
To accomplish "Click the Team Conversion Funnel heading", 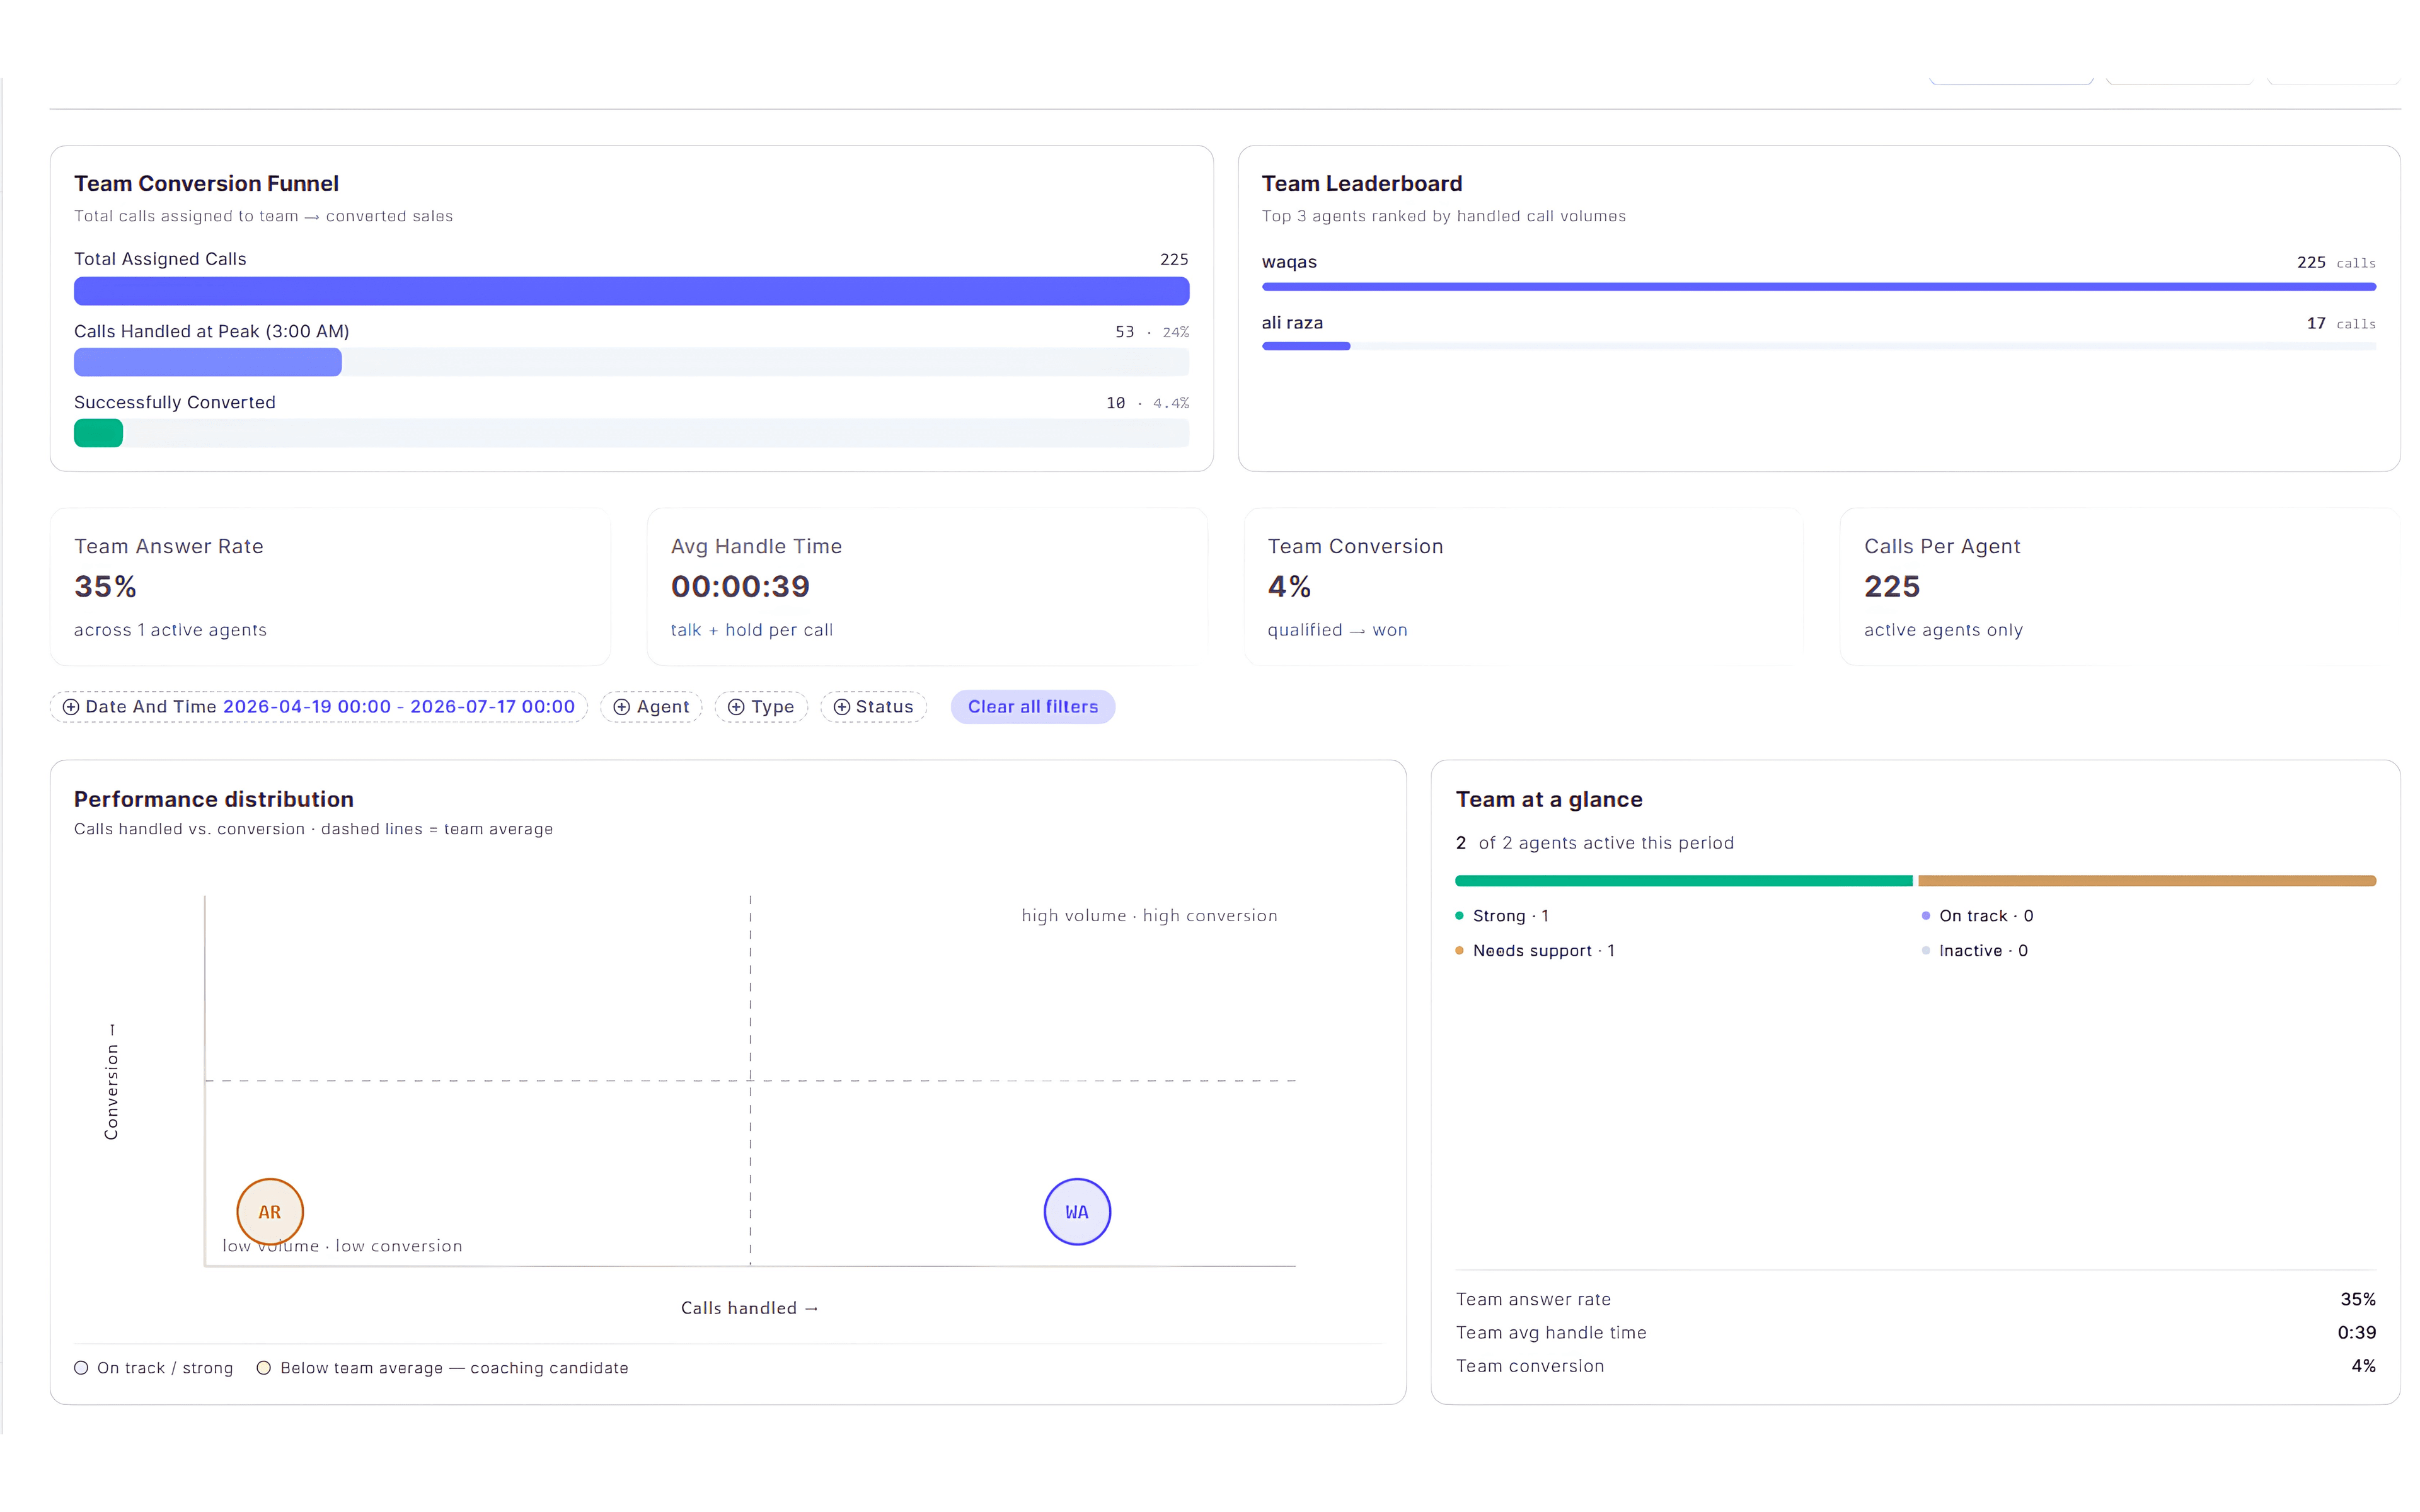I will pyautogui.click(x=206, y=184).
